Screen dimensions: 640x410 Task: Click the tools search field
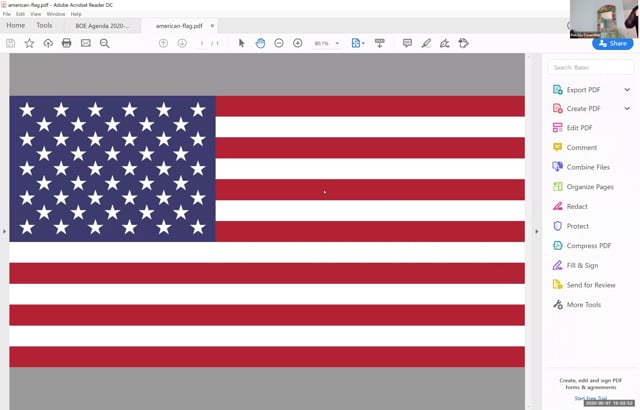[591, 67]
